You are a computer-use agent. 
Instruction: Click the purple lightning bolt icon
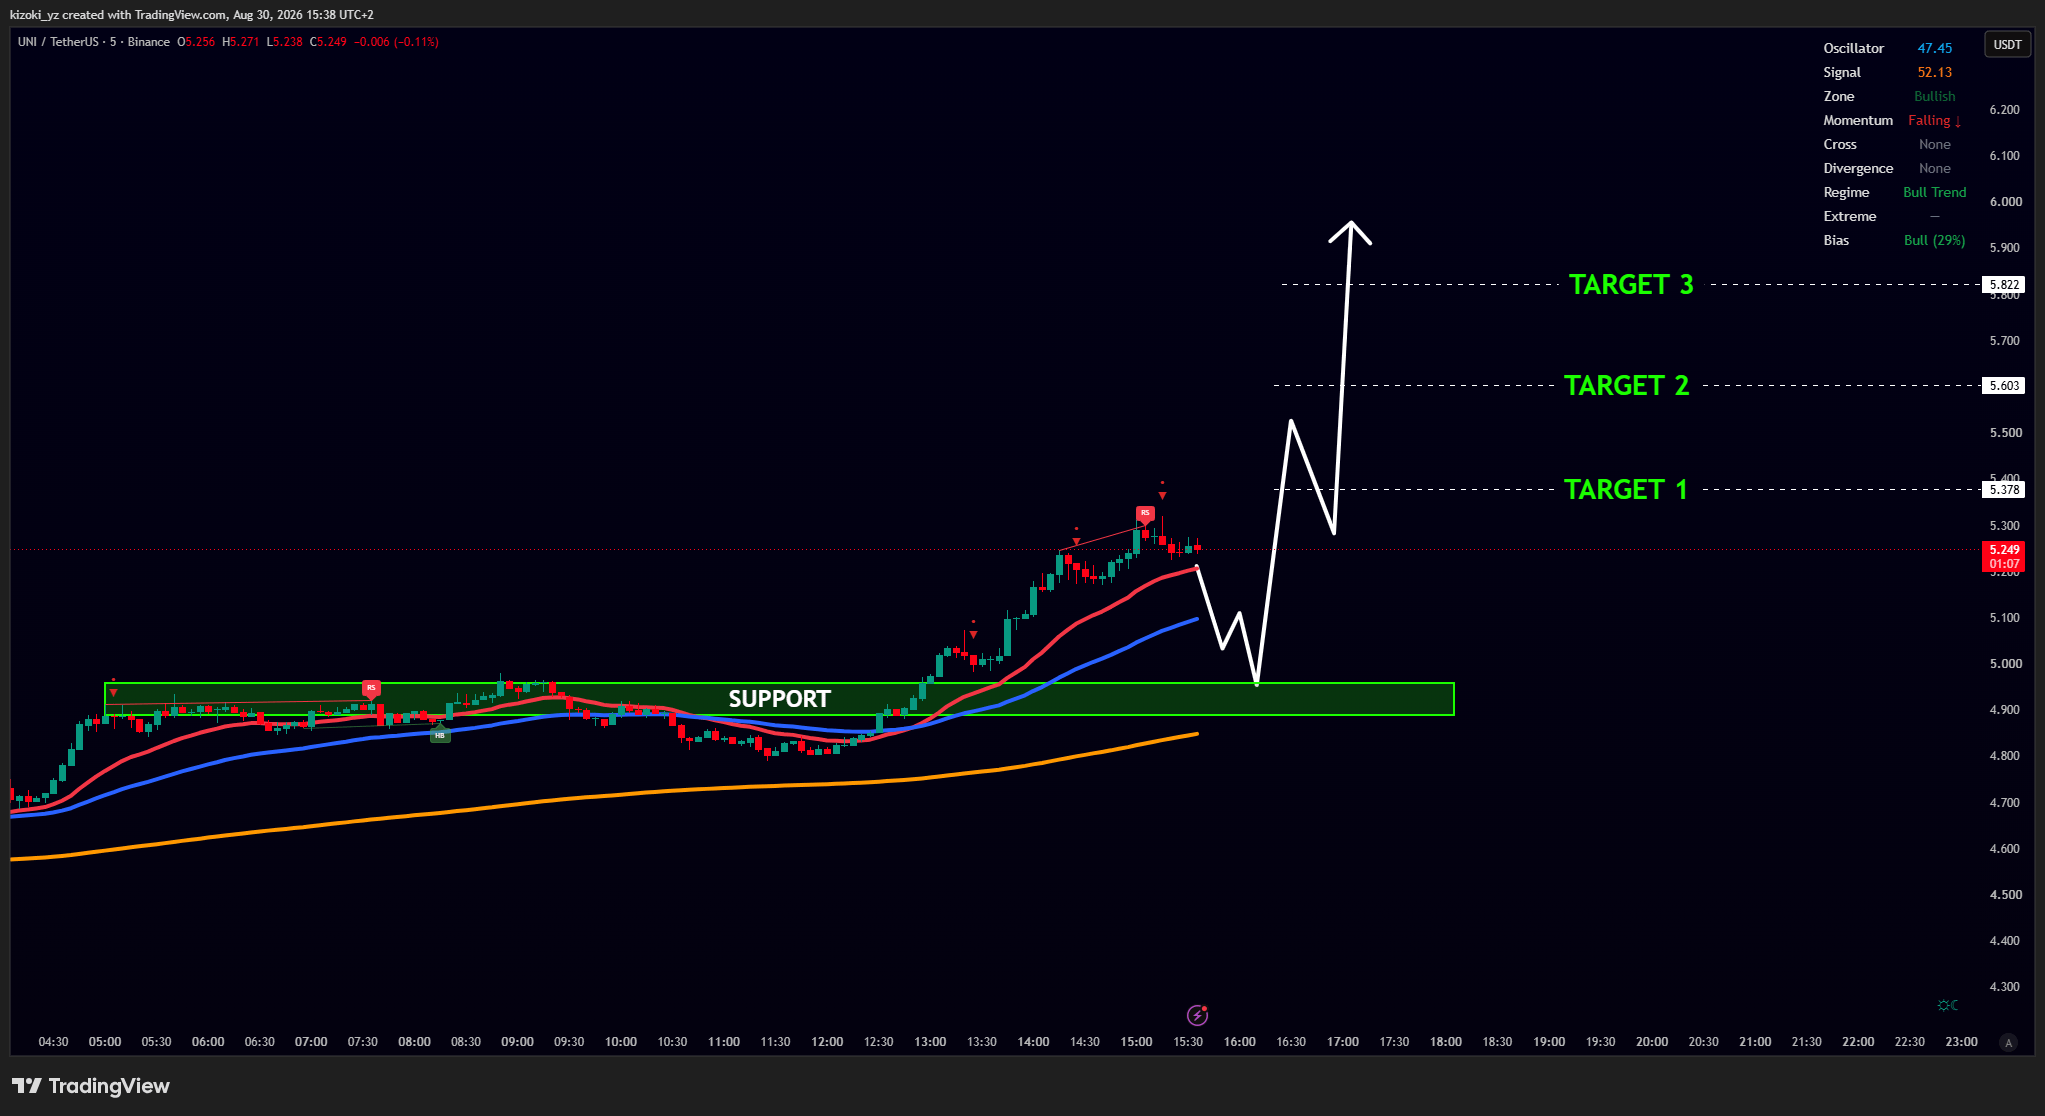pyautogui.click(x=1197, y=1015)
